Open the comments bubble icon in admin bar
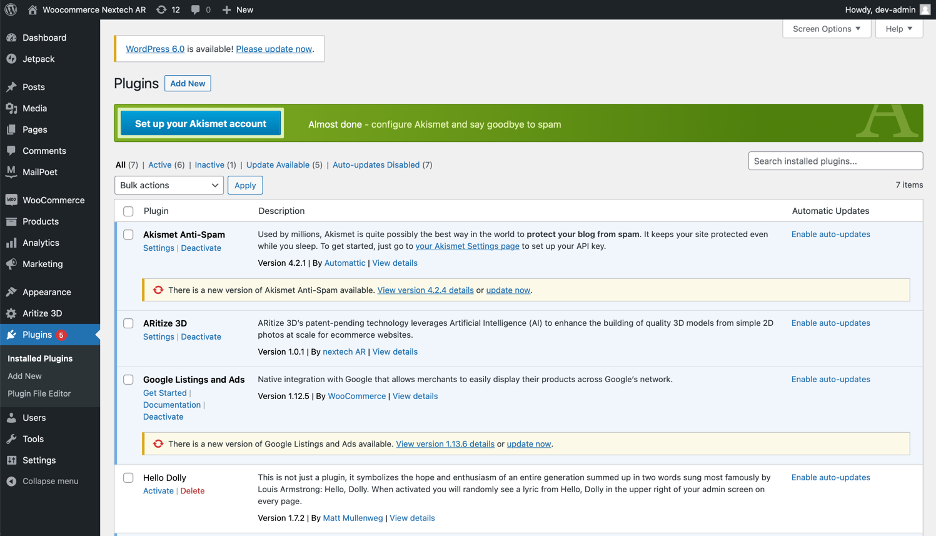 [195, 10]
